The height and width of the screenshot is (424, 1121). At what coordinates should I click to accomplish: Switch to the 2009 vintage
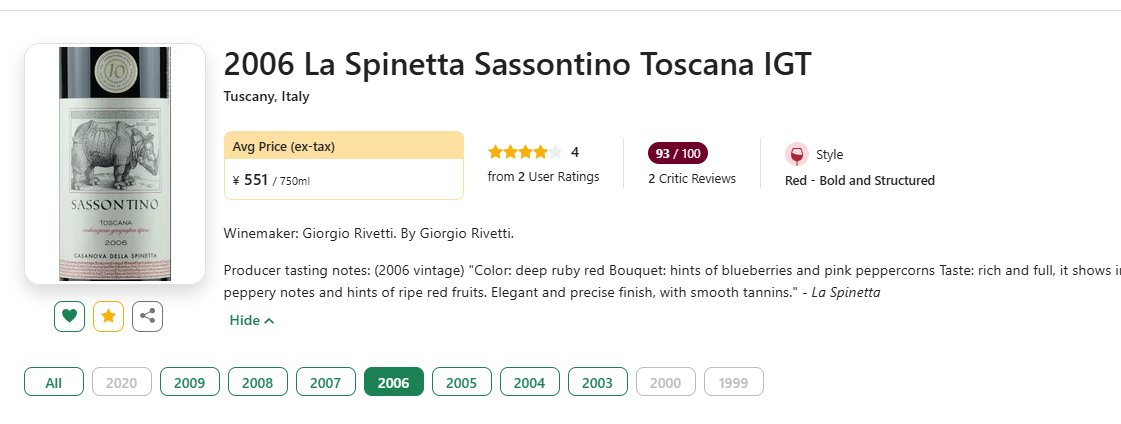pyautogui.click(x=189, y=382)
